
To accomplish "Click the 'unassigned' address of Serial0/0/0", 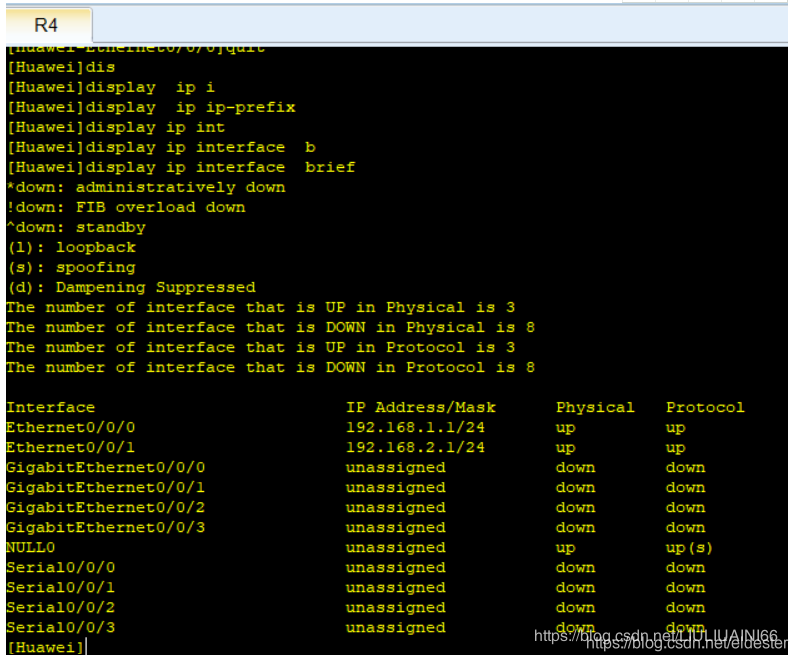I will coord(396,568).
